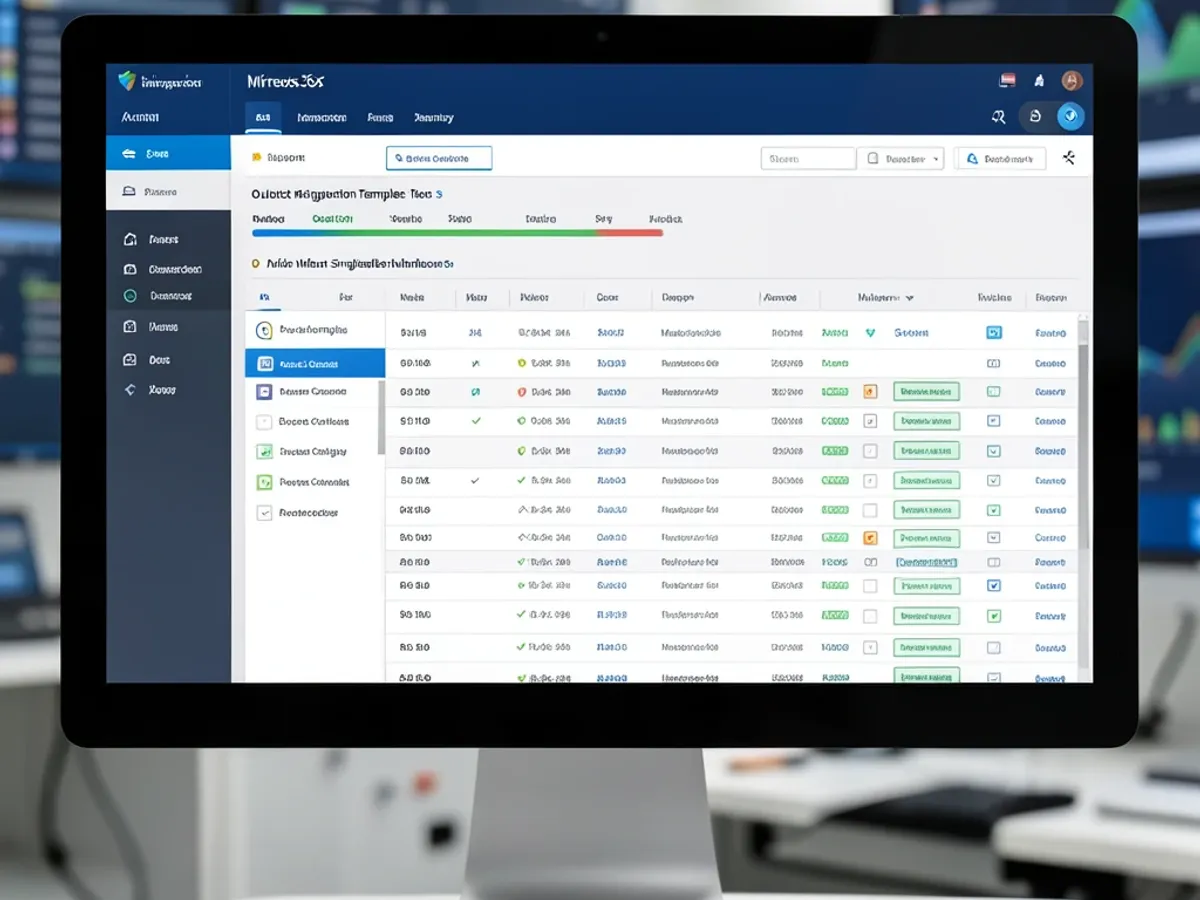Viewport: 1200px width, 900px height.
Task: Open the sidebar item with green circle icon
Action: pos(158,296)
